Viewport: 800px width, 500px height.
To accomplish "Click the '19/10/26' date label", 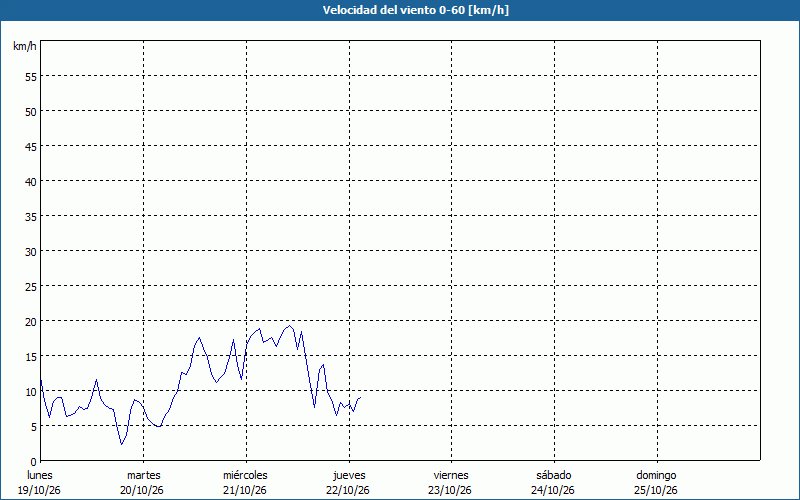I will (x=39, y=490).
